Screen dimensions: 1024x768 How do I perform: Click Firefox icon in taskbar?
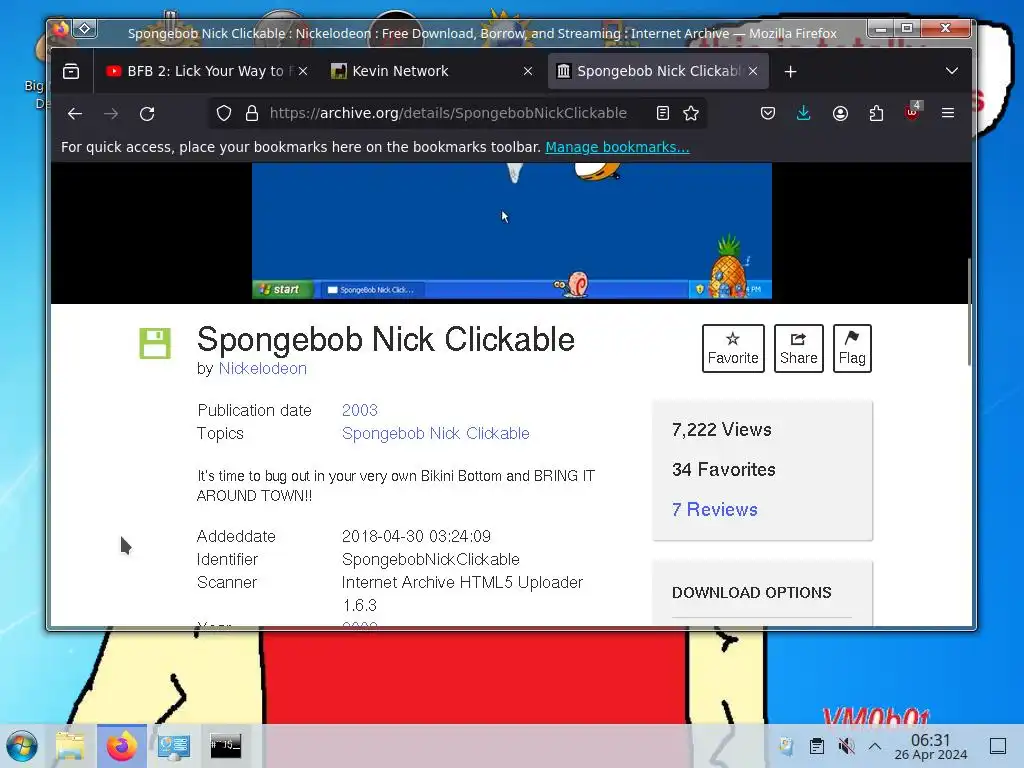pos(121,746)
